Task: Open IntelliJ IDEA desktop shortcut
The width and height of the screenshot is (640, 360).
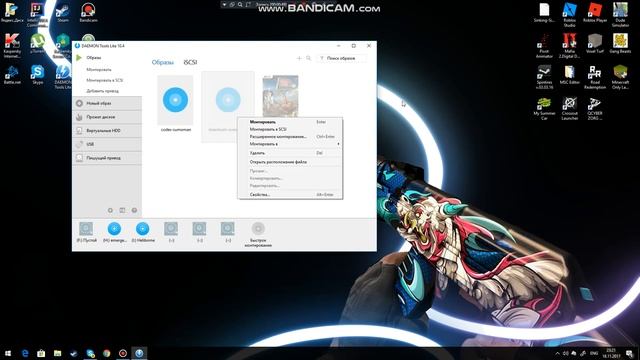Action: point(37,14)
